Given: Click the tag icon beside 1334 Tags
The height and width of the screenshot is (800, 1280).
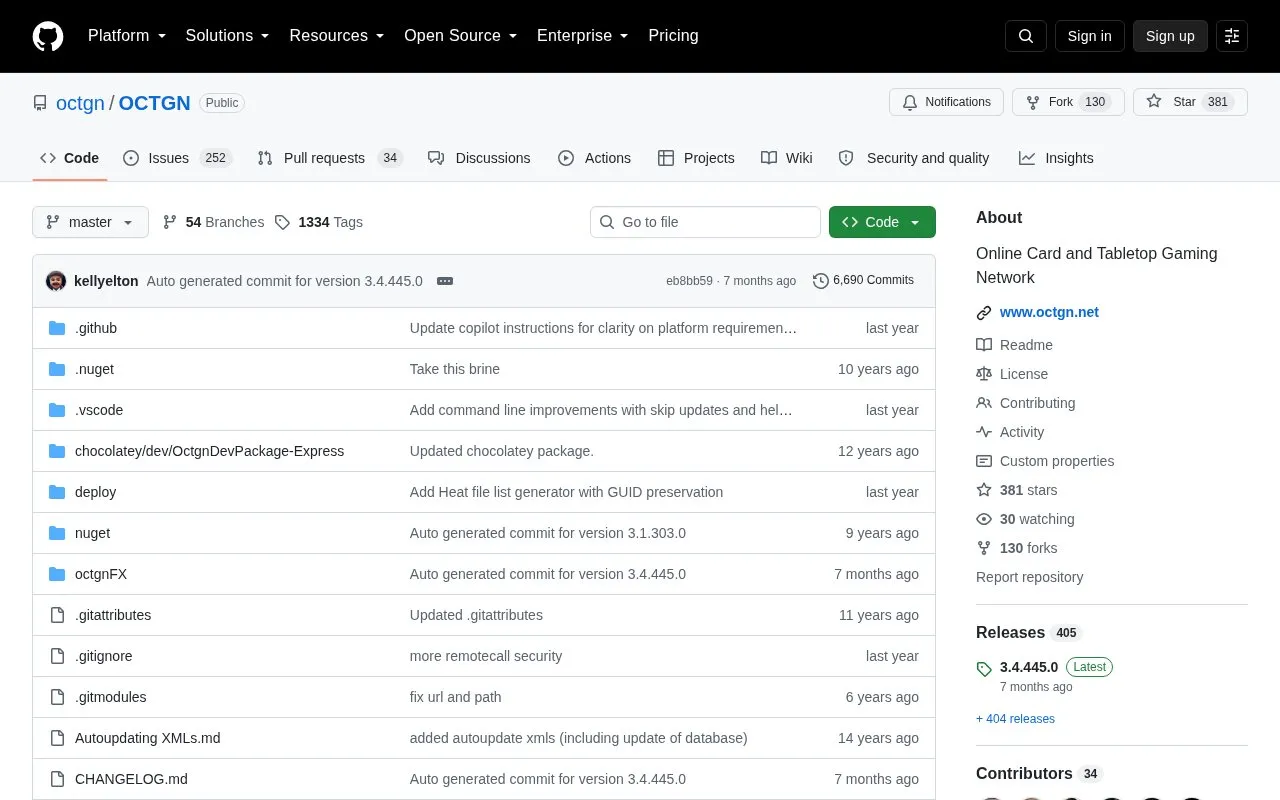Looking at the screenshot, I should tap(282, 222).
